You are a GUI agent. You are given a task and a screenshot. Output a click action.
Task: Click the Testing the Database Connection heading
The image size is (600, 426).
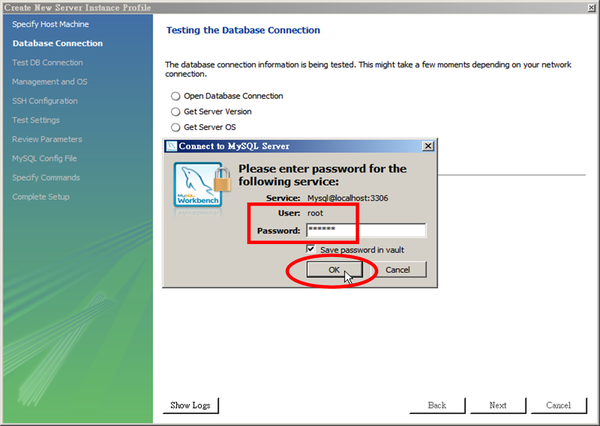[x=243, y=30]
